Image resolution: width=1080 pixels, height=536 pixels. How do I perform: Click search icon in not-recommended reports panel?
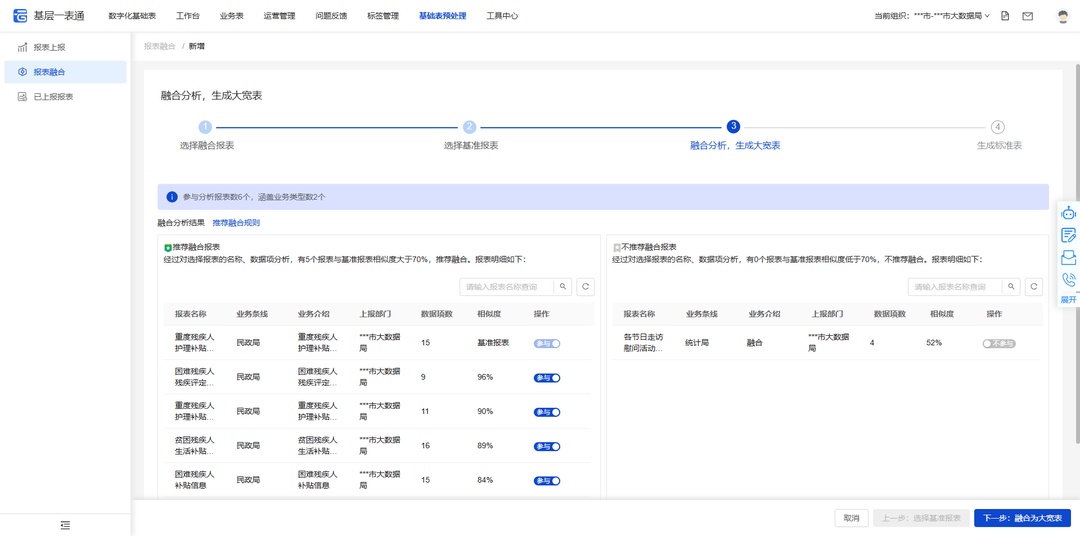[x=1011, y=287]
